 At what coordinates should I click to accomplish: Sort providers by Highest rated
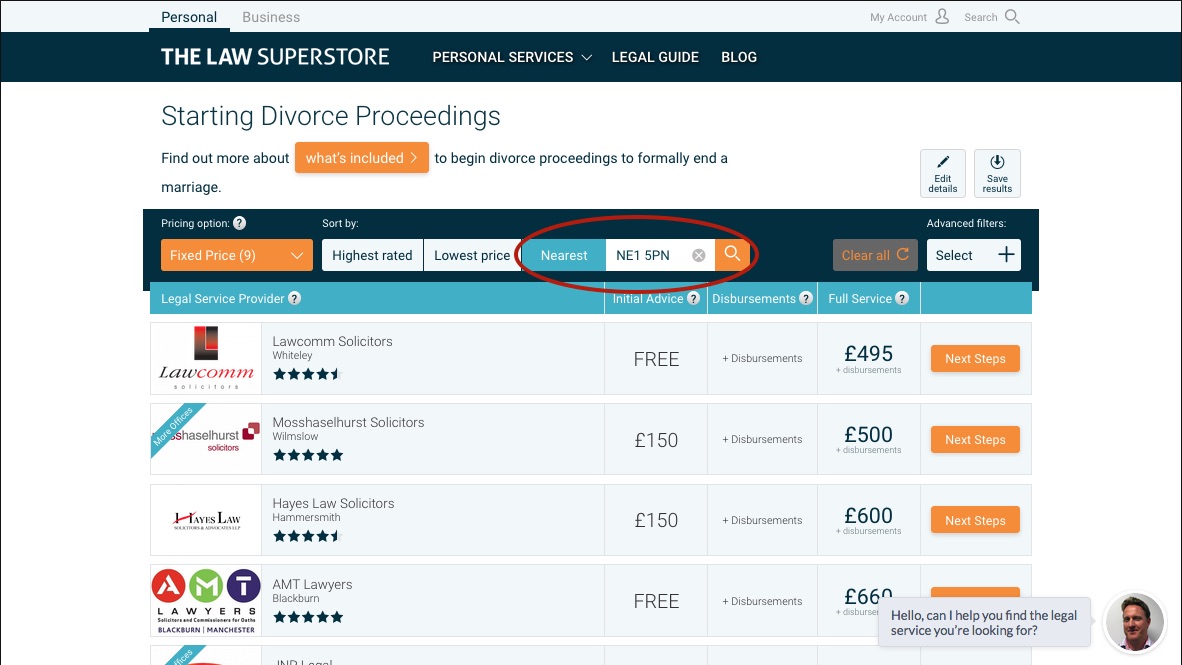click(372, 255)
